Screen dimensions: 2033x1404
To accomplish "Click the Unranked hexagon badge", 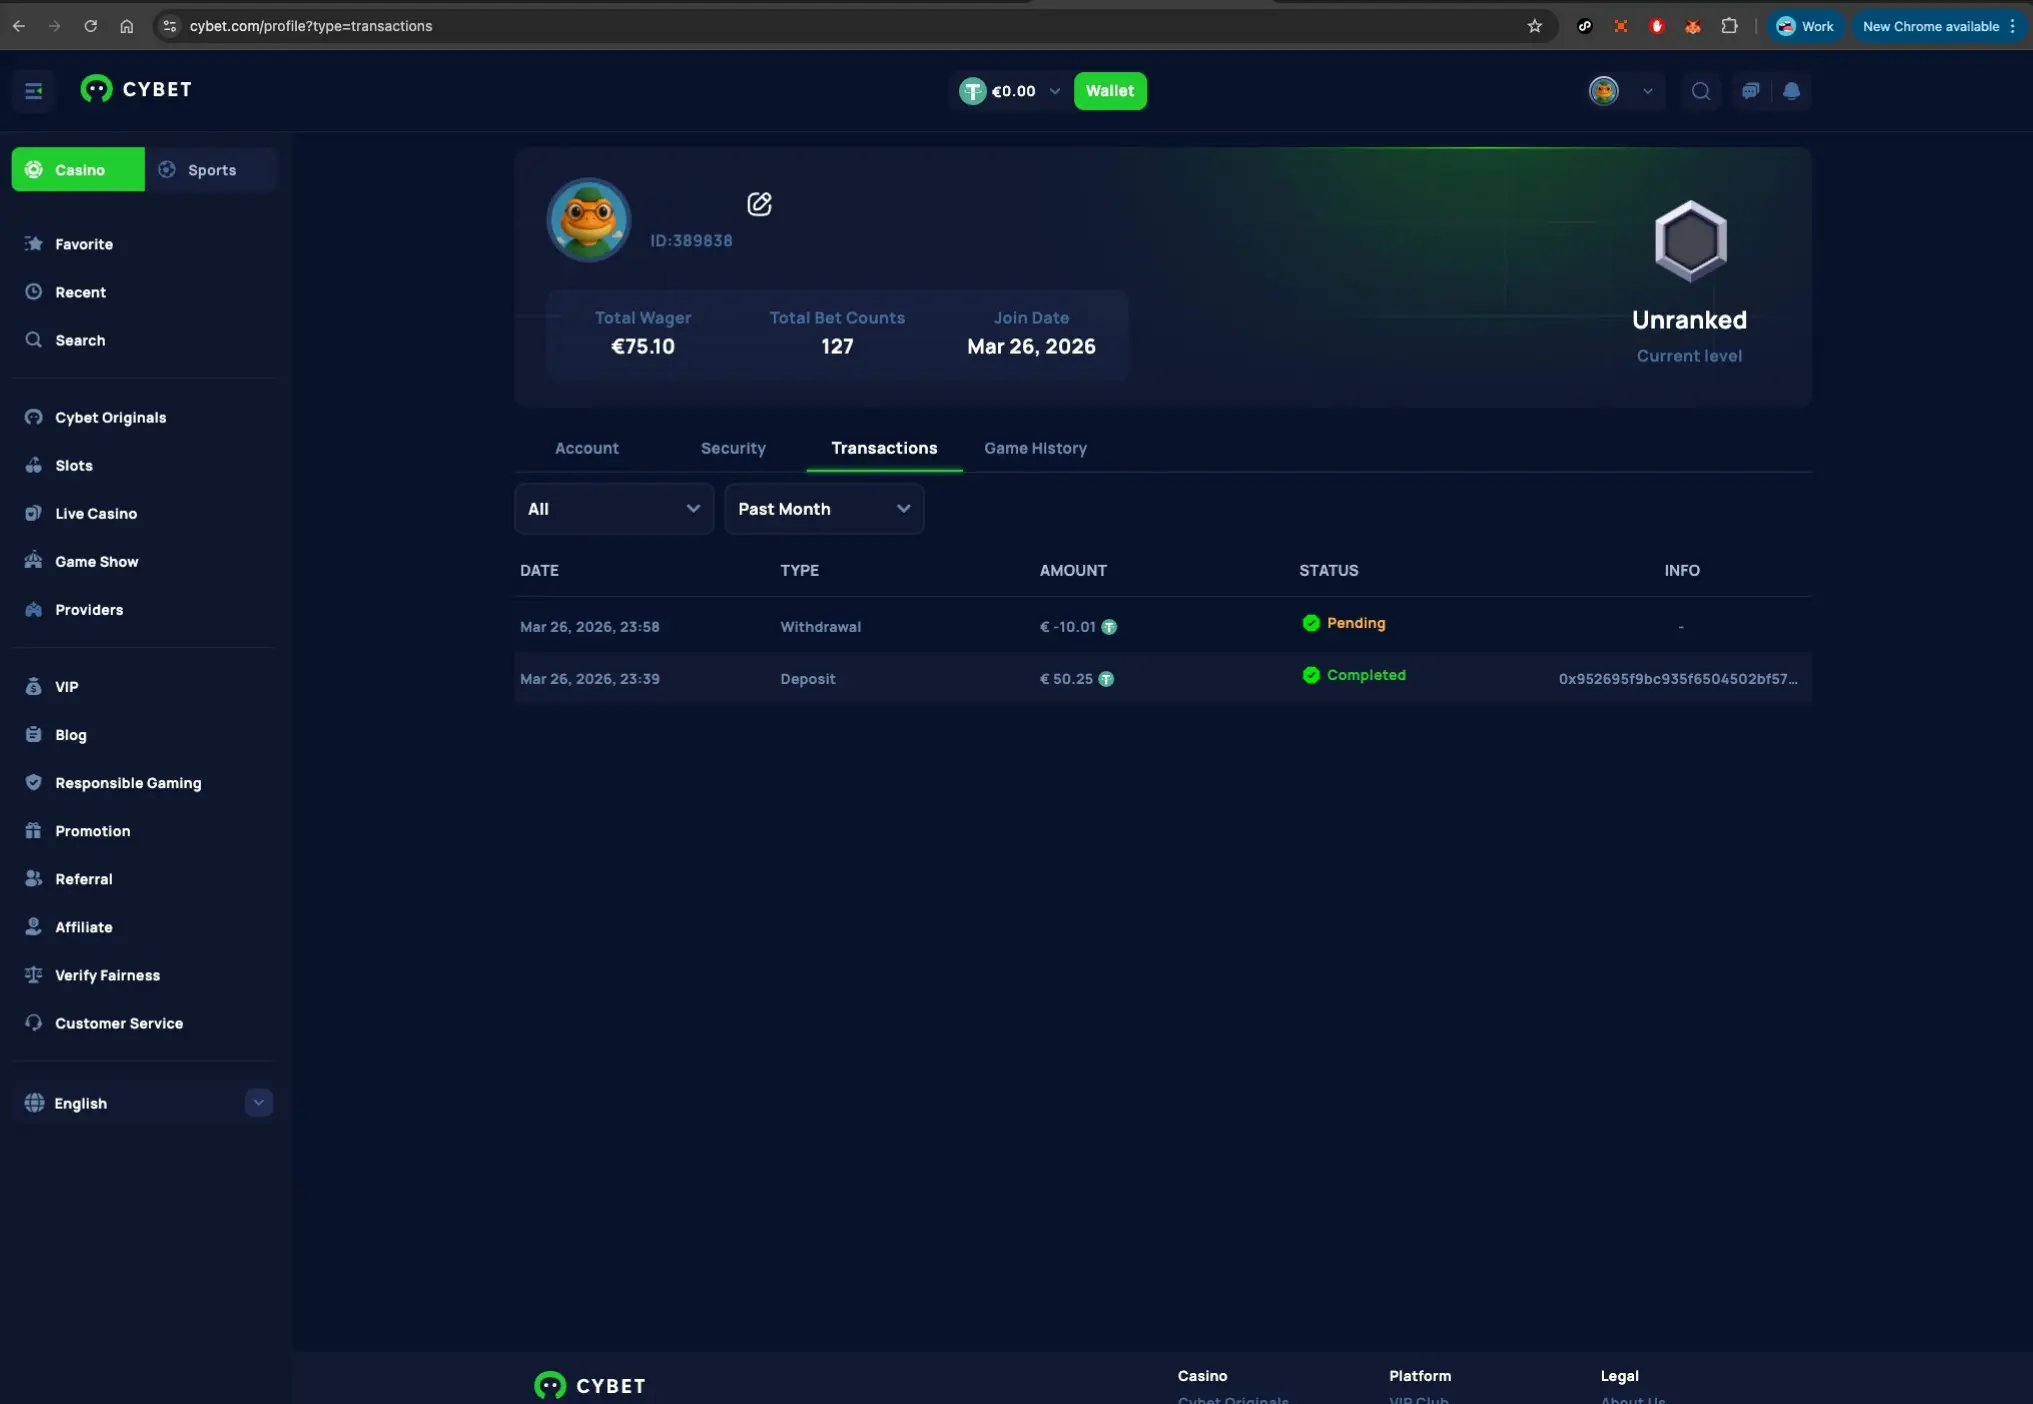I will pyautogui.click(x=1690, y=241).
